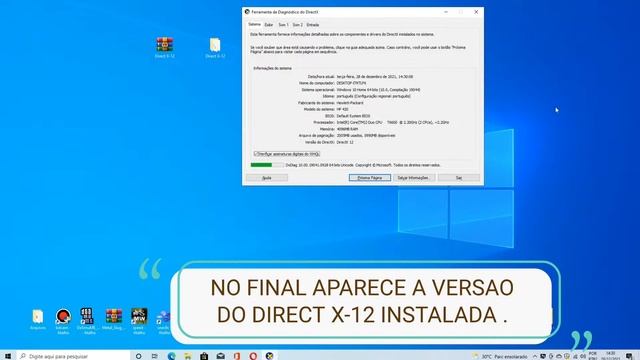Image resolution: width=640 pixels, height=360 pixels.
Task: Open the Som 2 tab
Action: [298, 25]
